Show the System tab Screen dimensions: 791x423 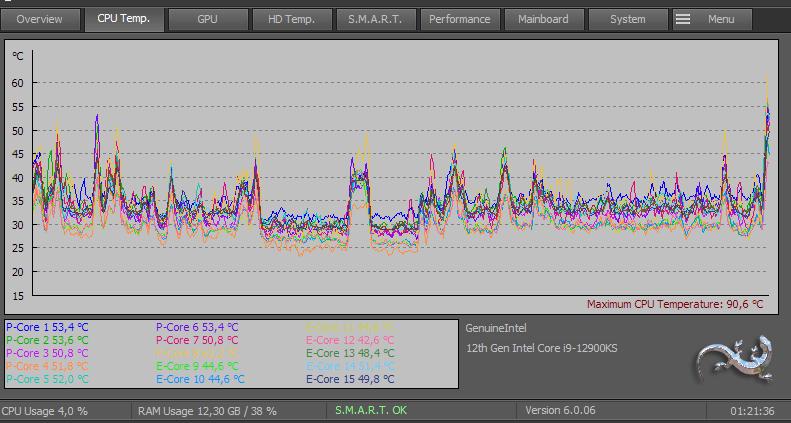(627, 19)
